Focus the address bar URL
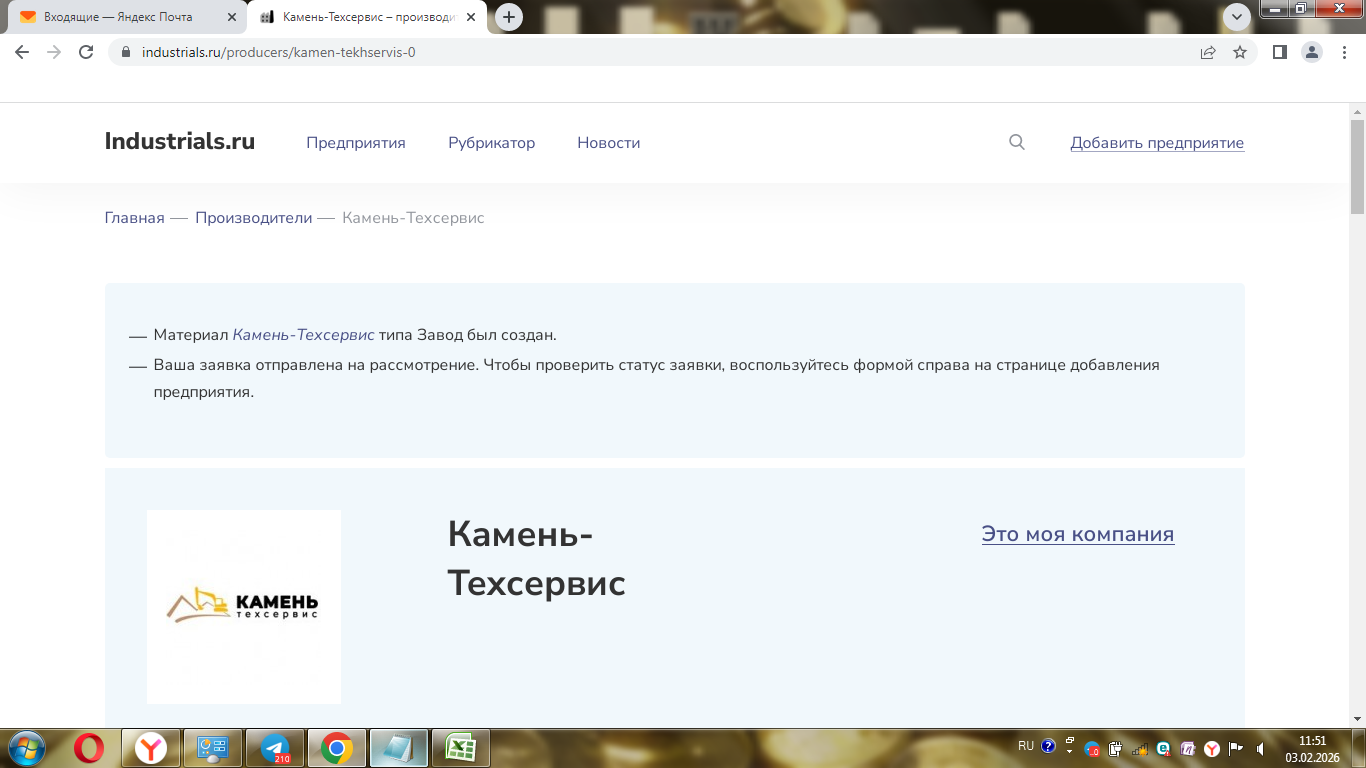1366x768 pixels. [x=278, y=52]
